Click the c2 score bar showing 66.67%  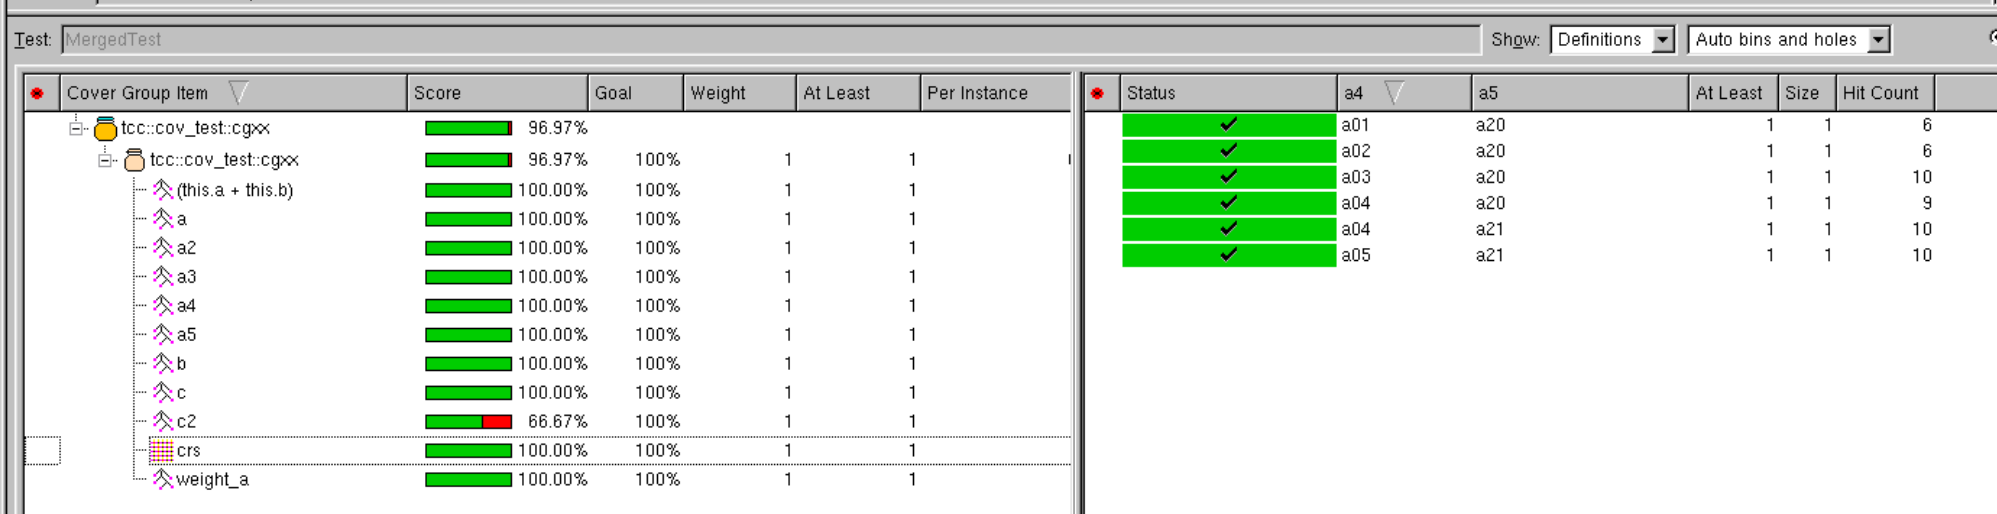468,422
